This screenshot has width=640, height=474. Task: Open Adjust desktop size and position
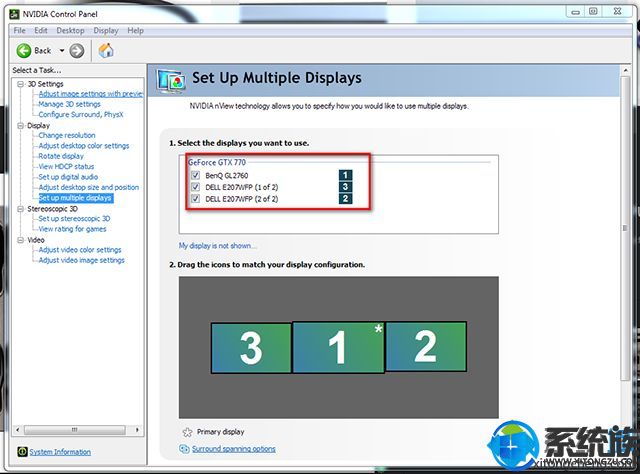pyautogui.click(x=89, y=187)
